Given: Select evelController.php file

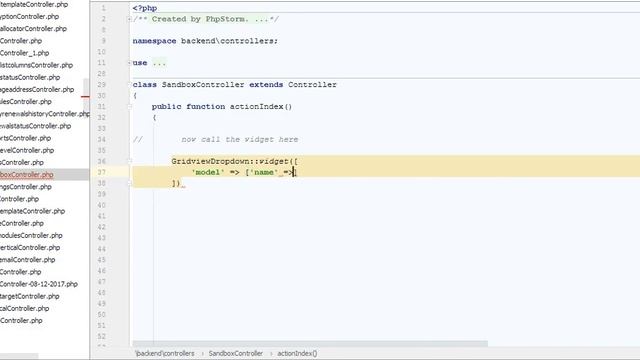Looking at the screenshot, I should (27, 151).
